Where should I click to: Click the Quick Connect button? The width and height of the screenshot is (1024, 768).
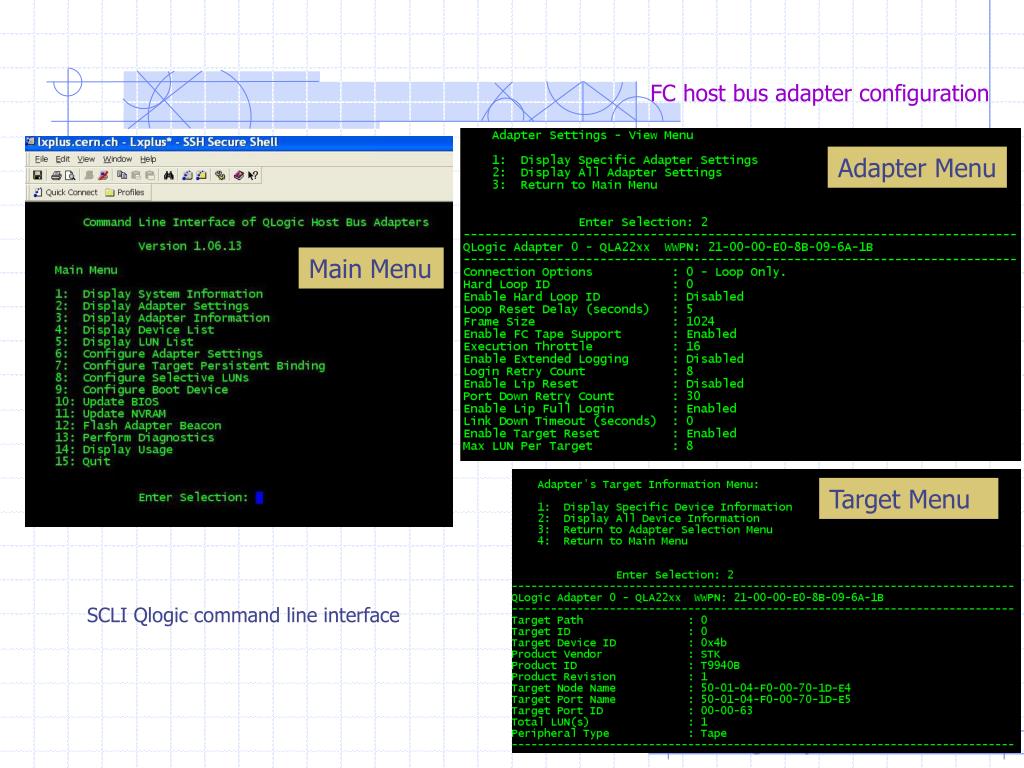65,192
